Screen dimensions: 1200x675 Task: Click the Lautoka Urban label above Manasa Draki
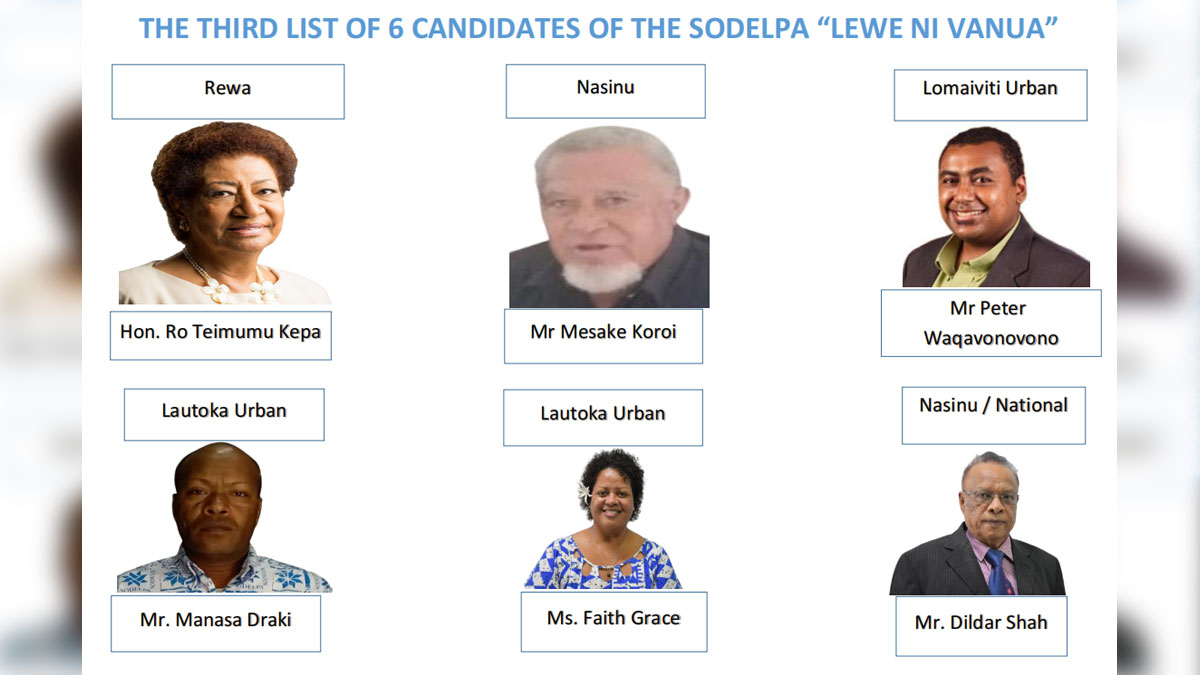[x=224, y=414]
